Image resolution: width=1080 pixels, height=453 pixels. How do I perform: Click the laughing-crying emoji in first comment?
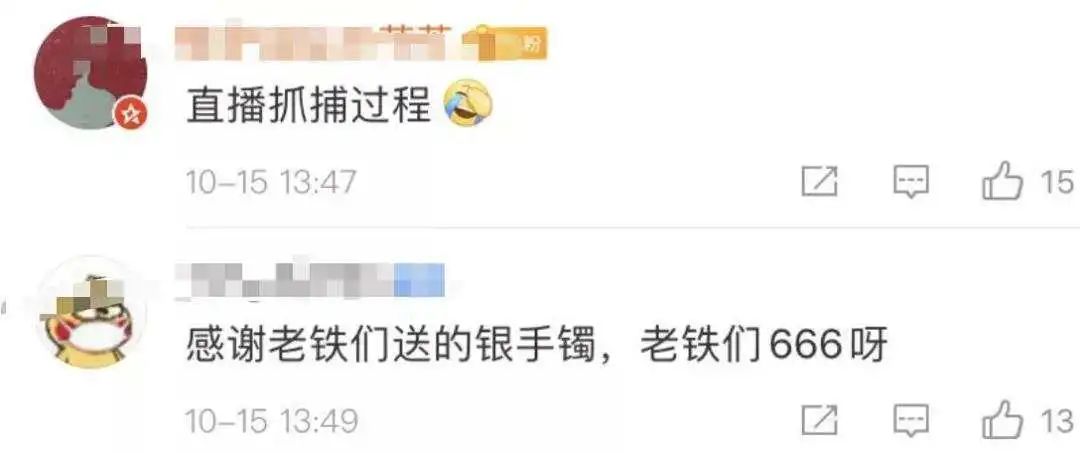pyautogui.click(x=470, y=103)
